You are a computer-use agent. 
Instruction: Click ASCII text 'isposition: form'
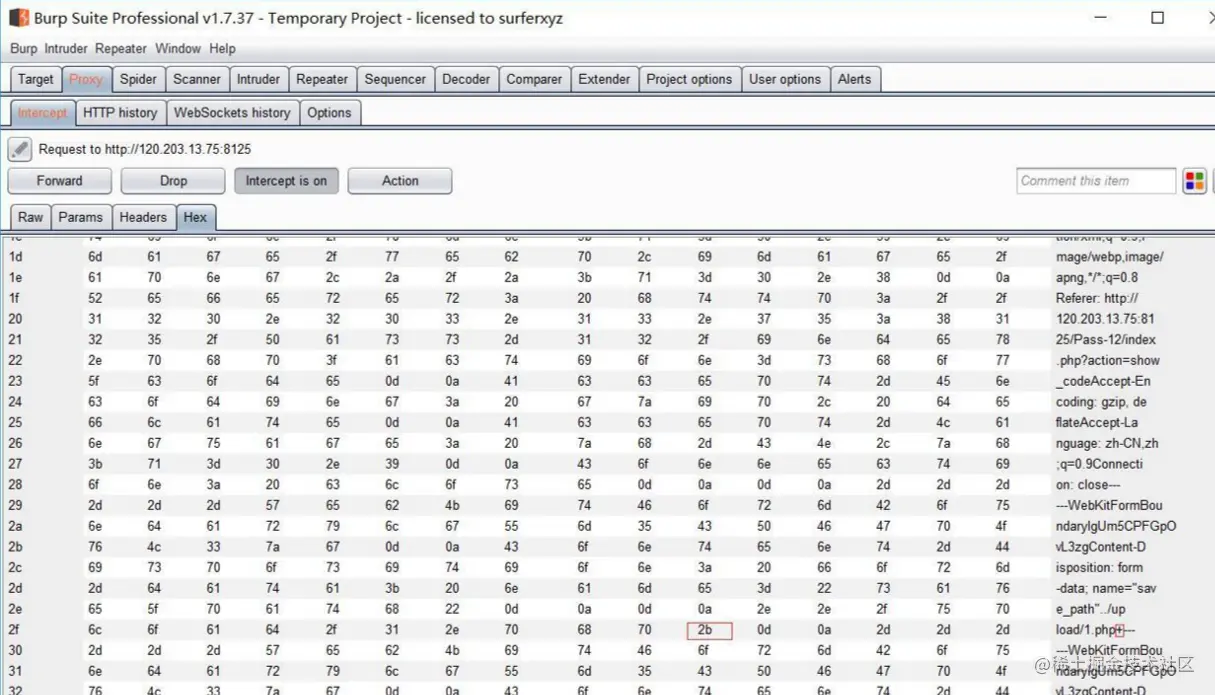click(1099, 567)
